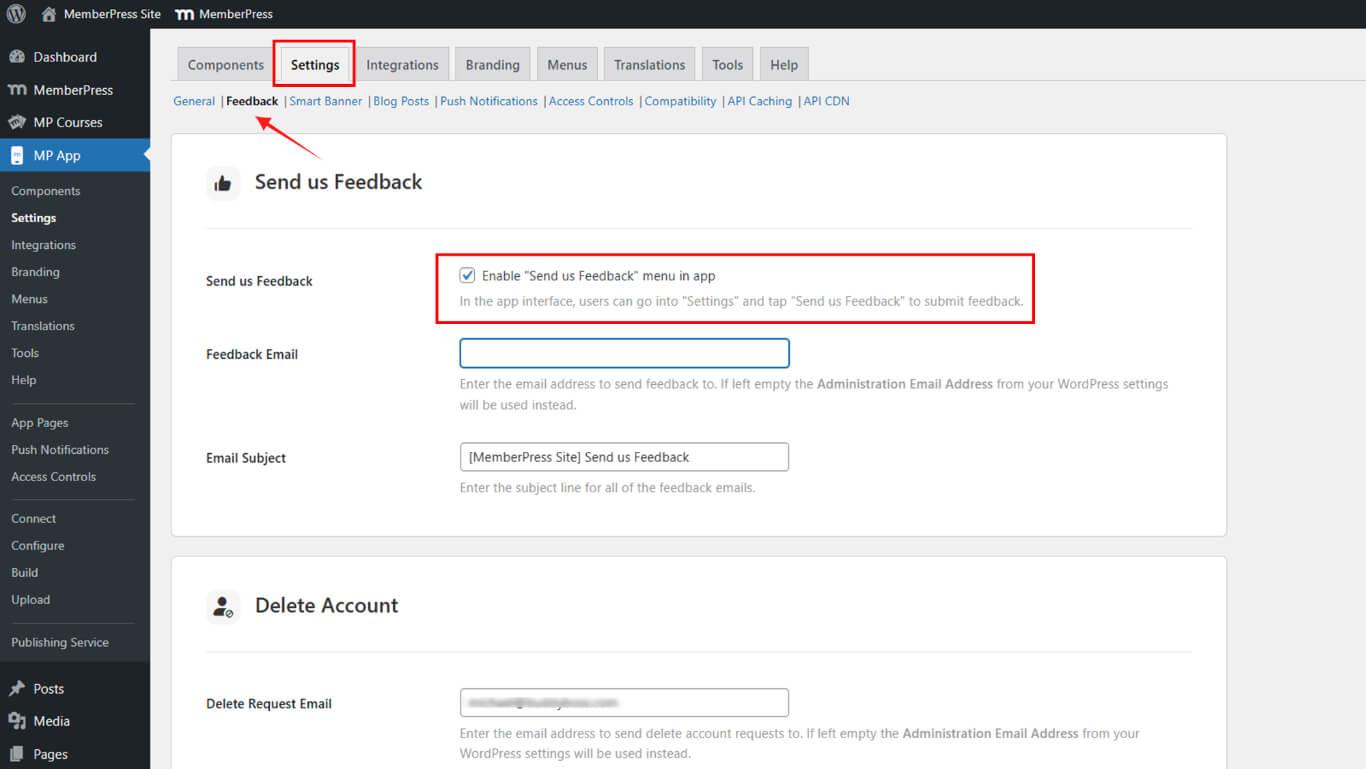The height and width of the screenshot is (769, 1366).
Task: Open the Branding tab
Action: click(492, 65)
